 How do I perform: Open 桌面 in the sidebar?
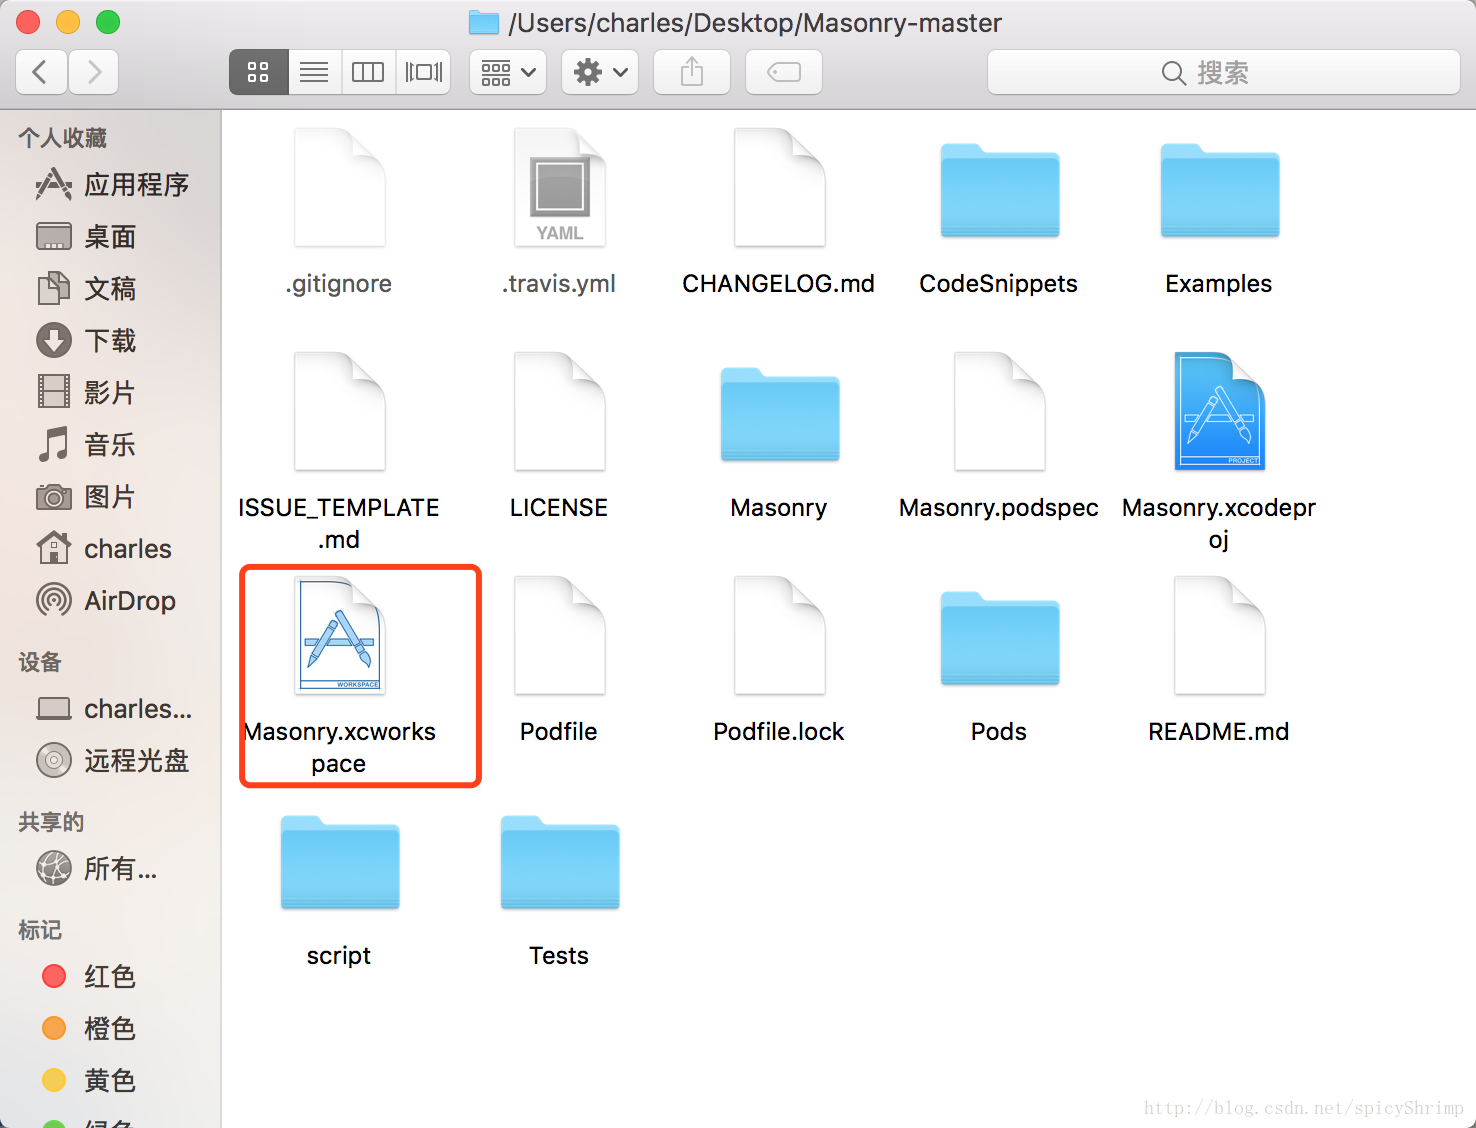112,237
